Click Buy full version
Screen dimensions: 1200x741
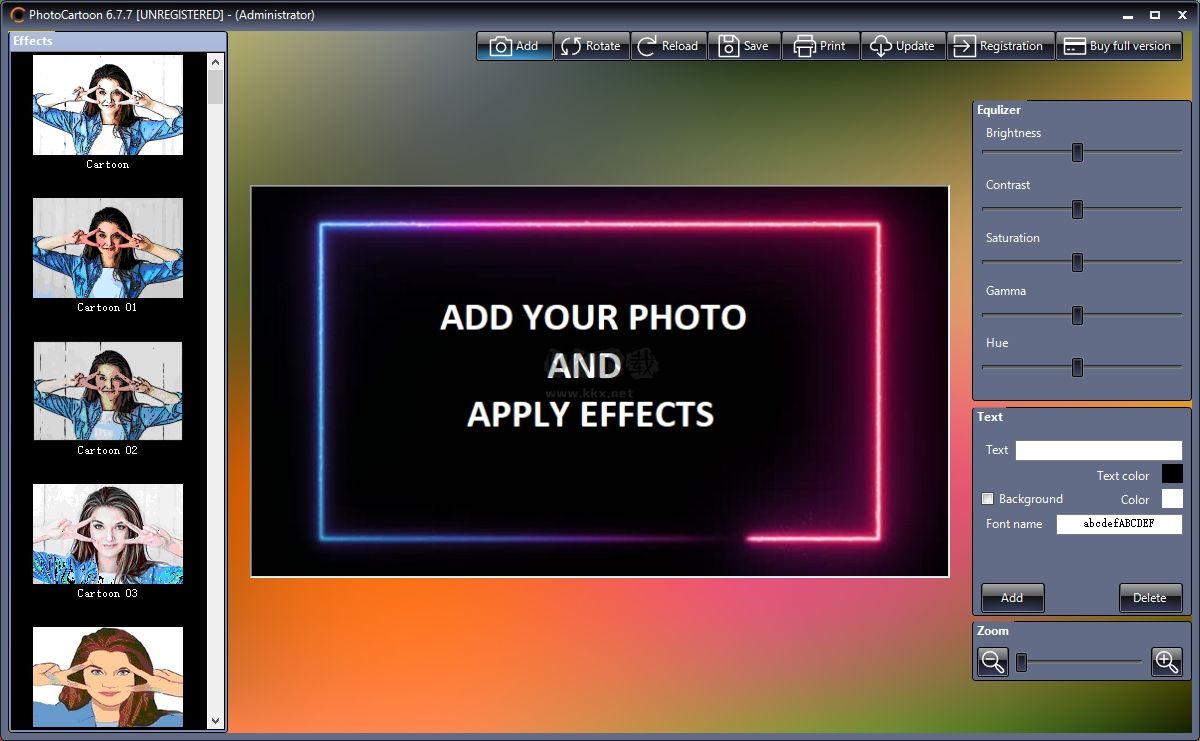click(1118, 46)
